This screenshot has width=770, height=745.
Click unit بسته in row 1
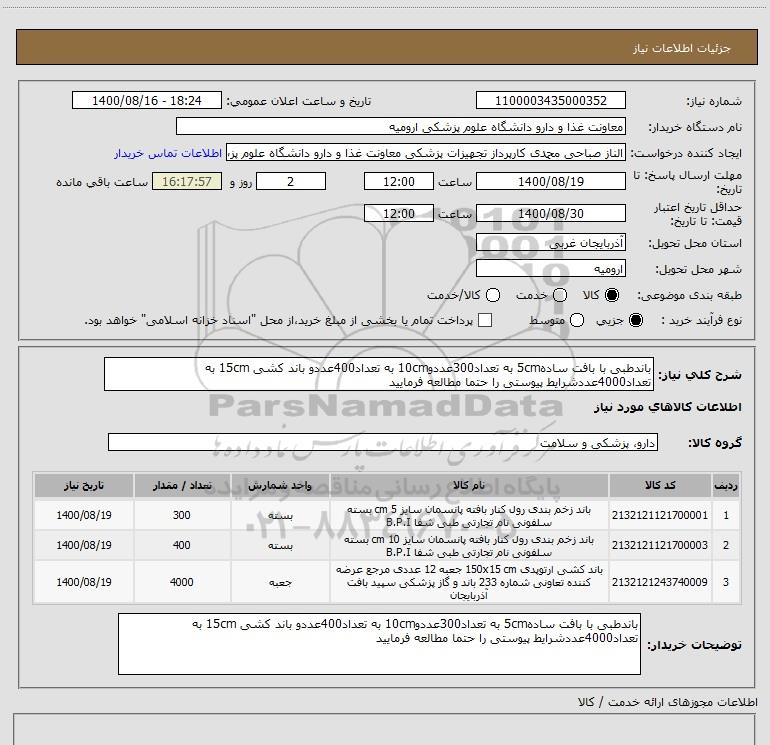point(280,516)
